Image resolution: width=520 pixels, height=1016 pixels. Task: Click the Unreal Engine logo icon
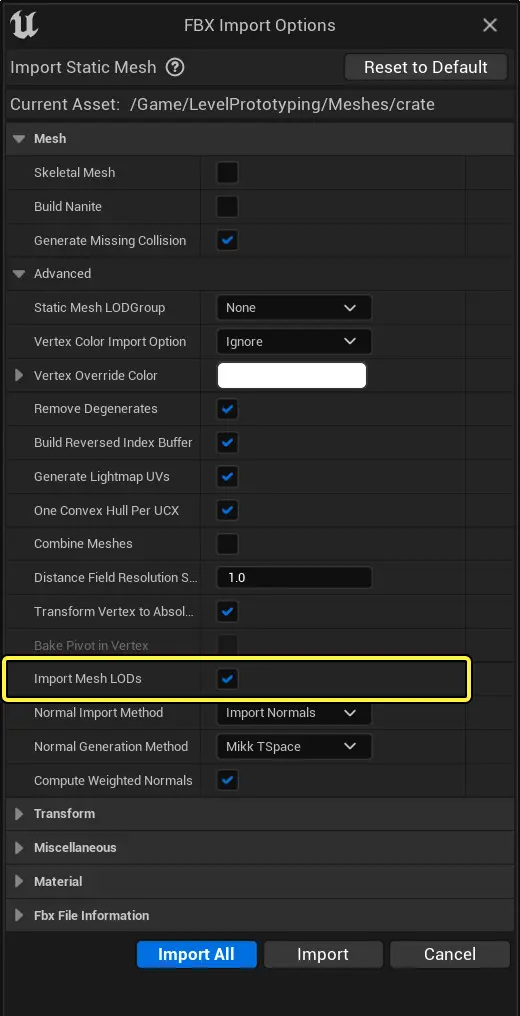pos(25,25)
